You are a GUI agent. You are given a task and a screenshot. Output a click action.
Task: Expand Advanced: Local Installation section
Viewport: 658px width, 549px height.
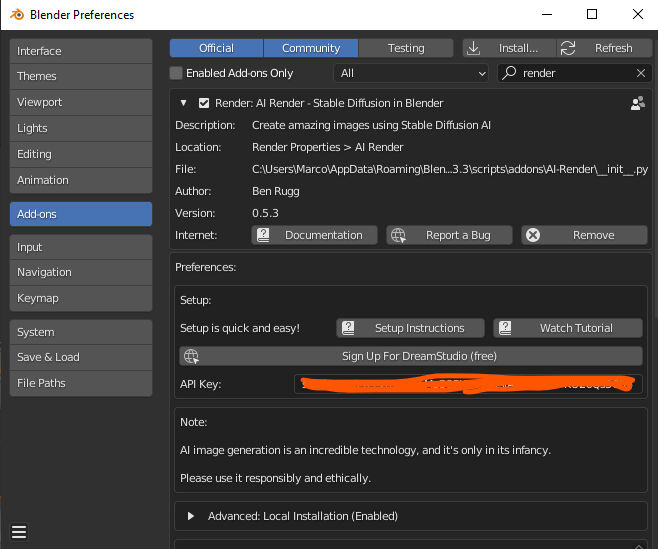pos(191,516)
